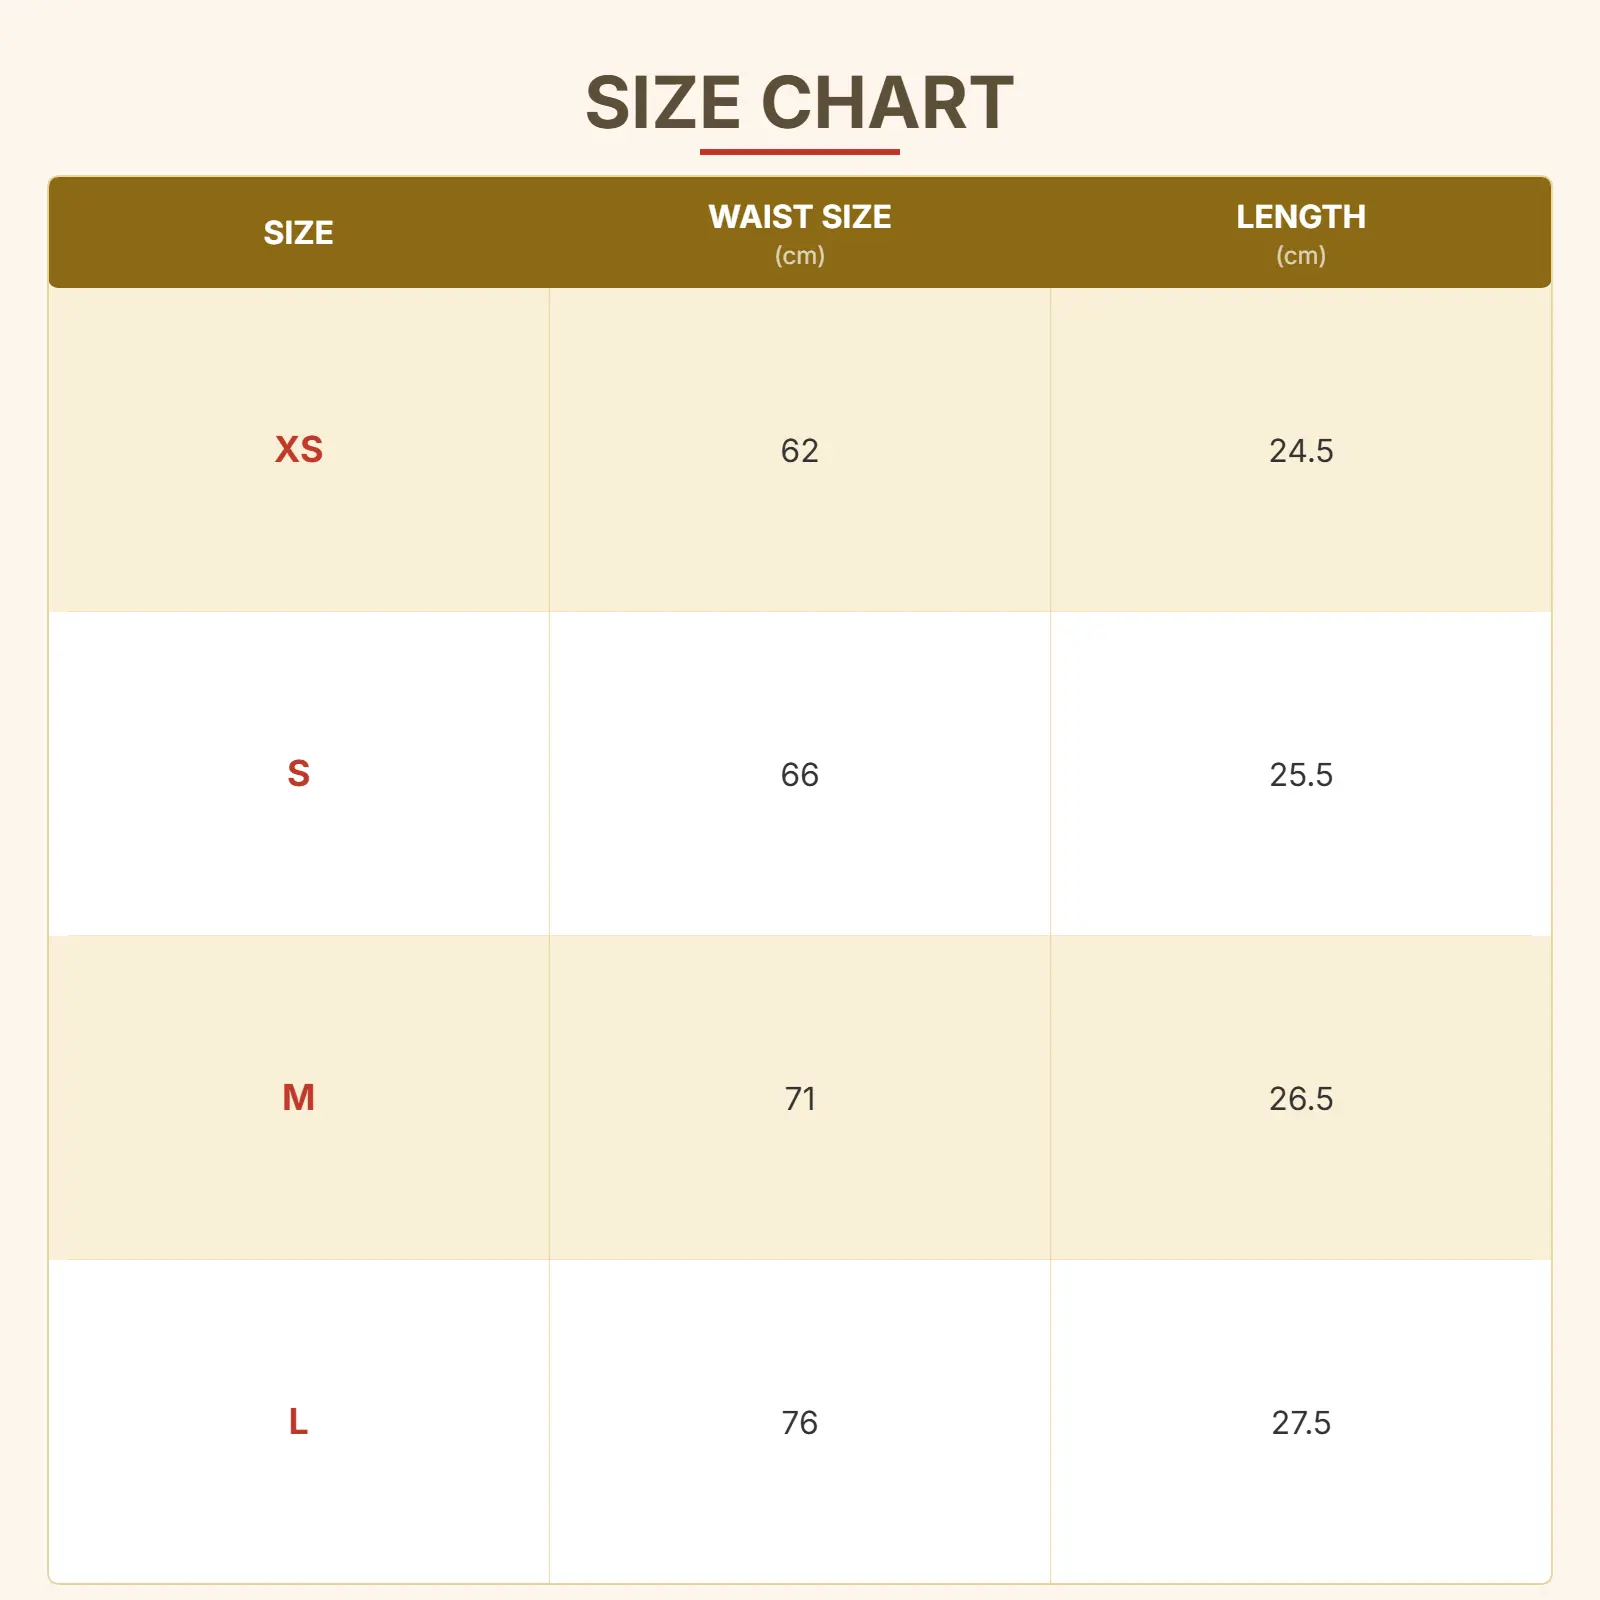
Task: Click the red underline beneath the title
Action: pos(799,152)
